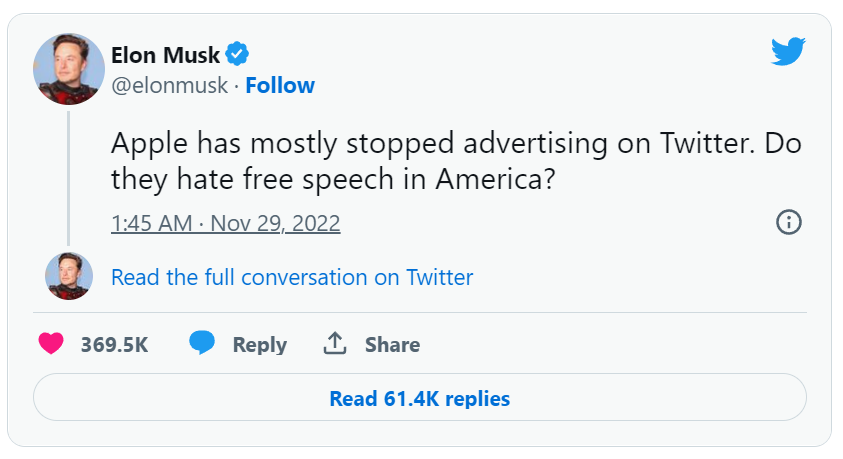Click the tweet text about Apple advertising
843x459 pixels.
click(x=456, y=162)
